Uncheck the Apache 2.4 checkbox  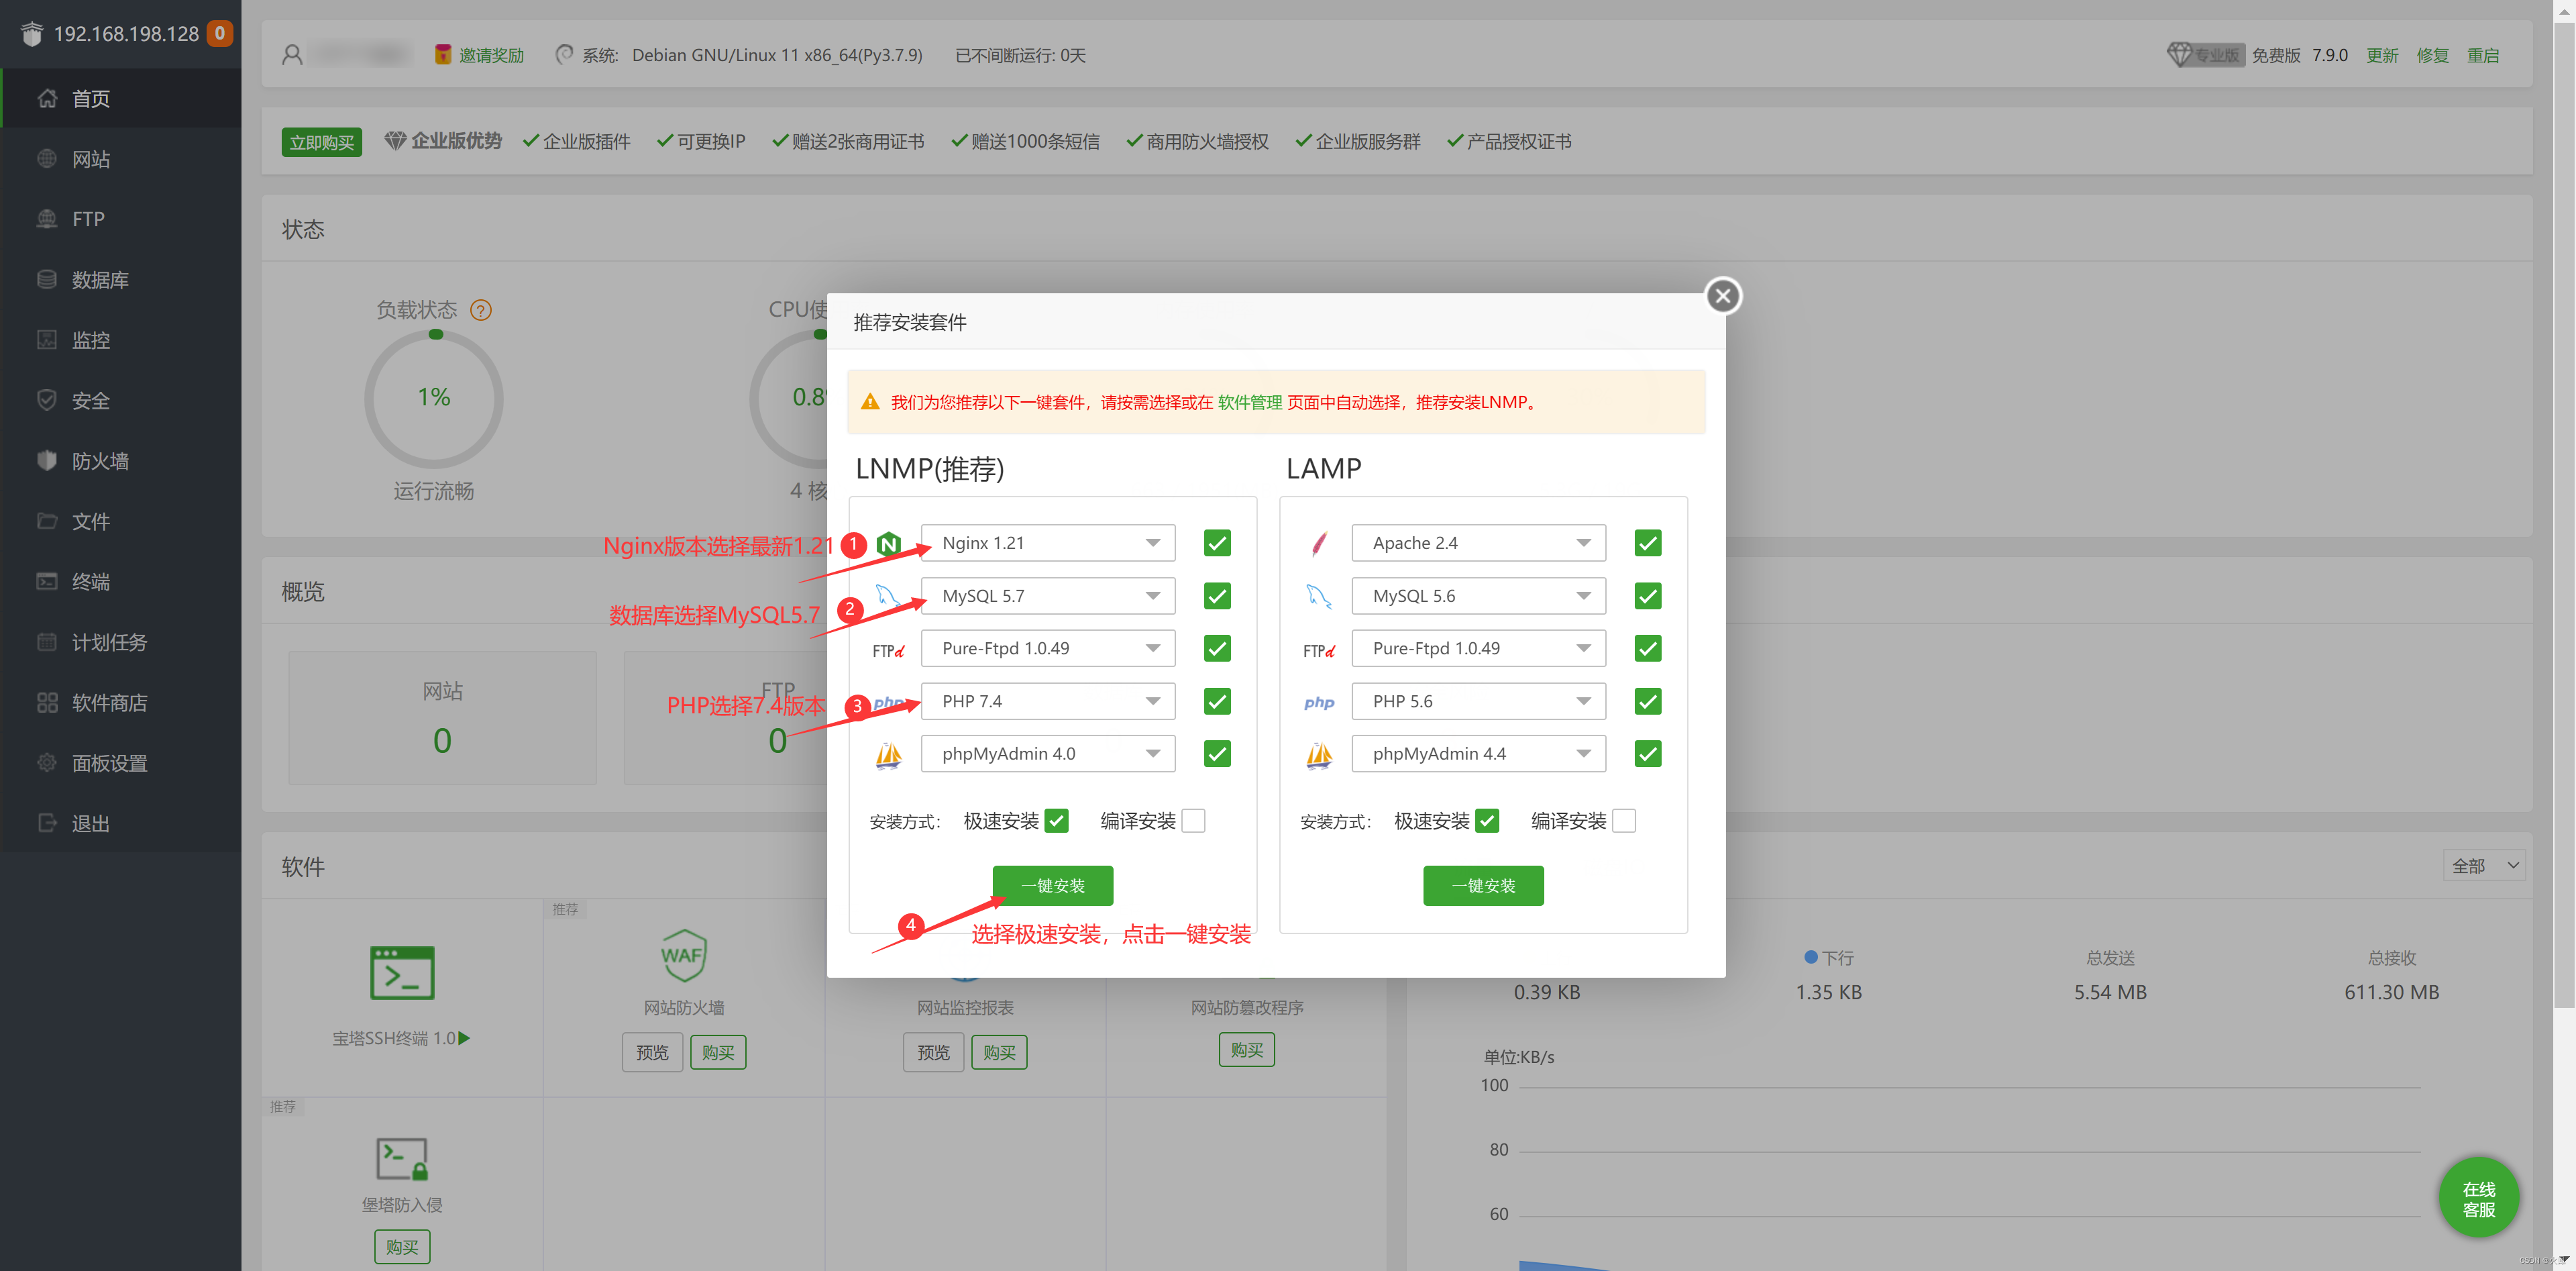(x=1648, y=543)
